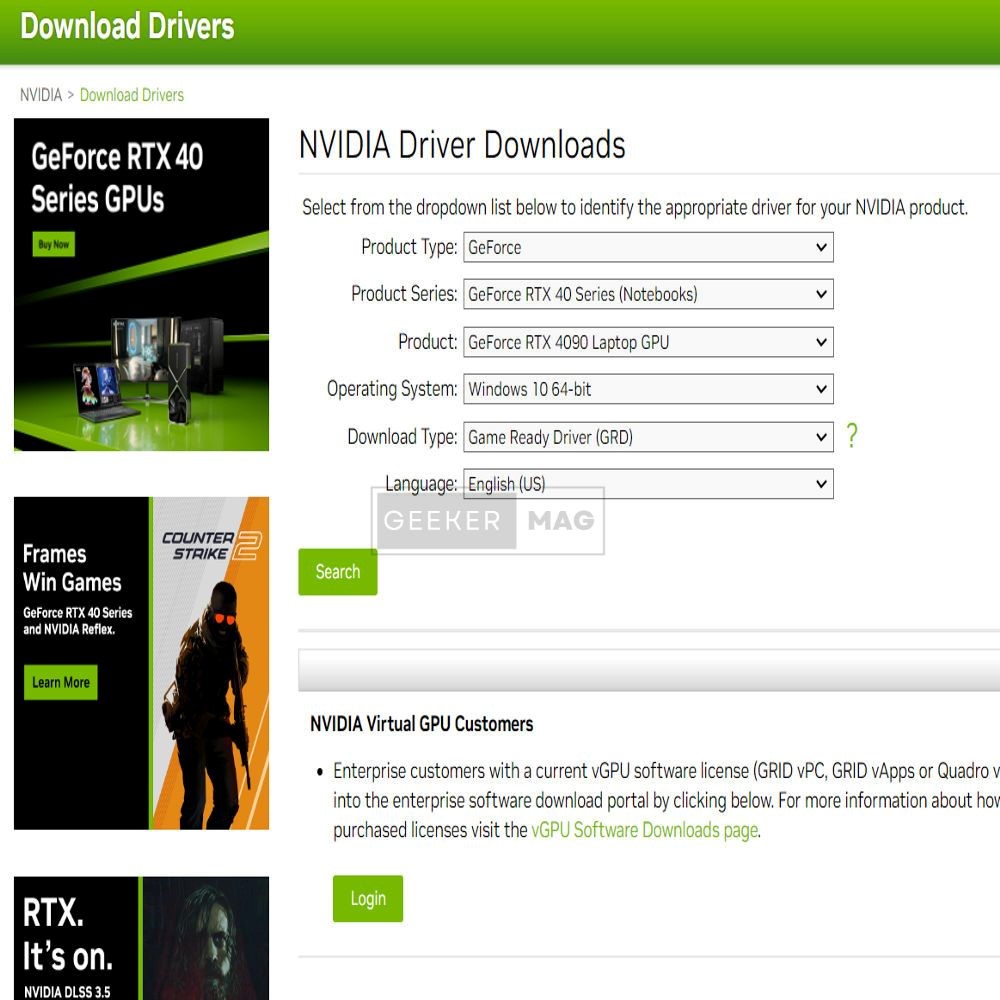
Task: Click the green Search button
Action: 337,572
